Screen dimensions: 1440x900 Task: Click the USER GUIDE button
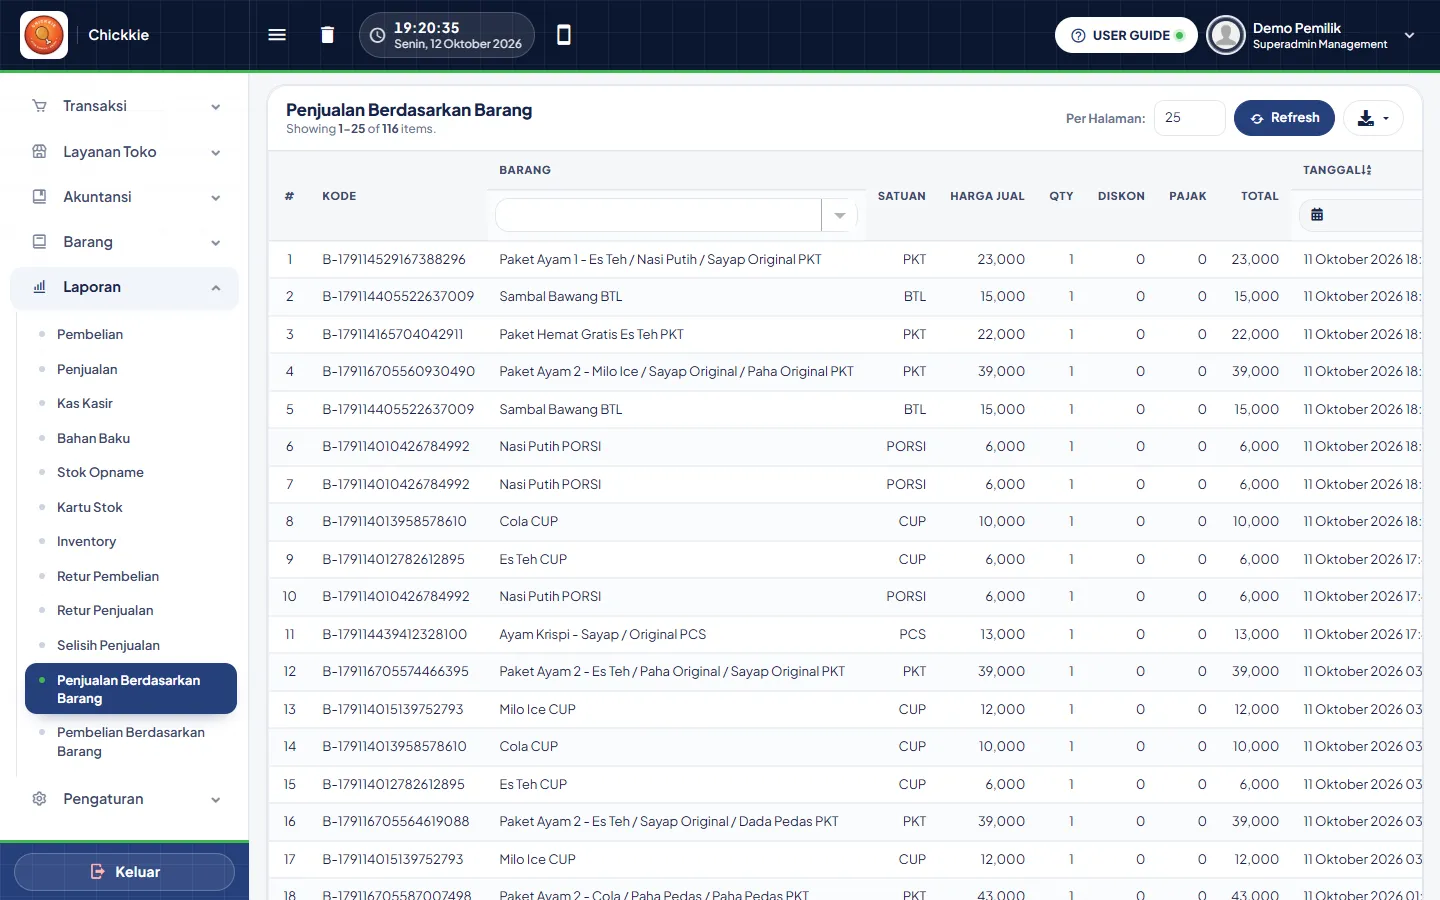[x=1126, y=35]
